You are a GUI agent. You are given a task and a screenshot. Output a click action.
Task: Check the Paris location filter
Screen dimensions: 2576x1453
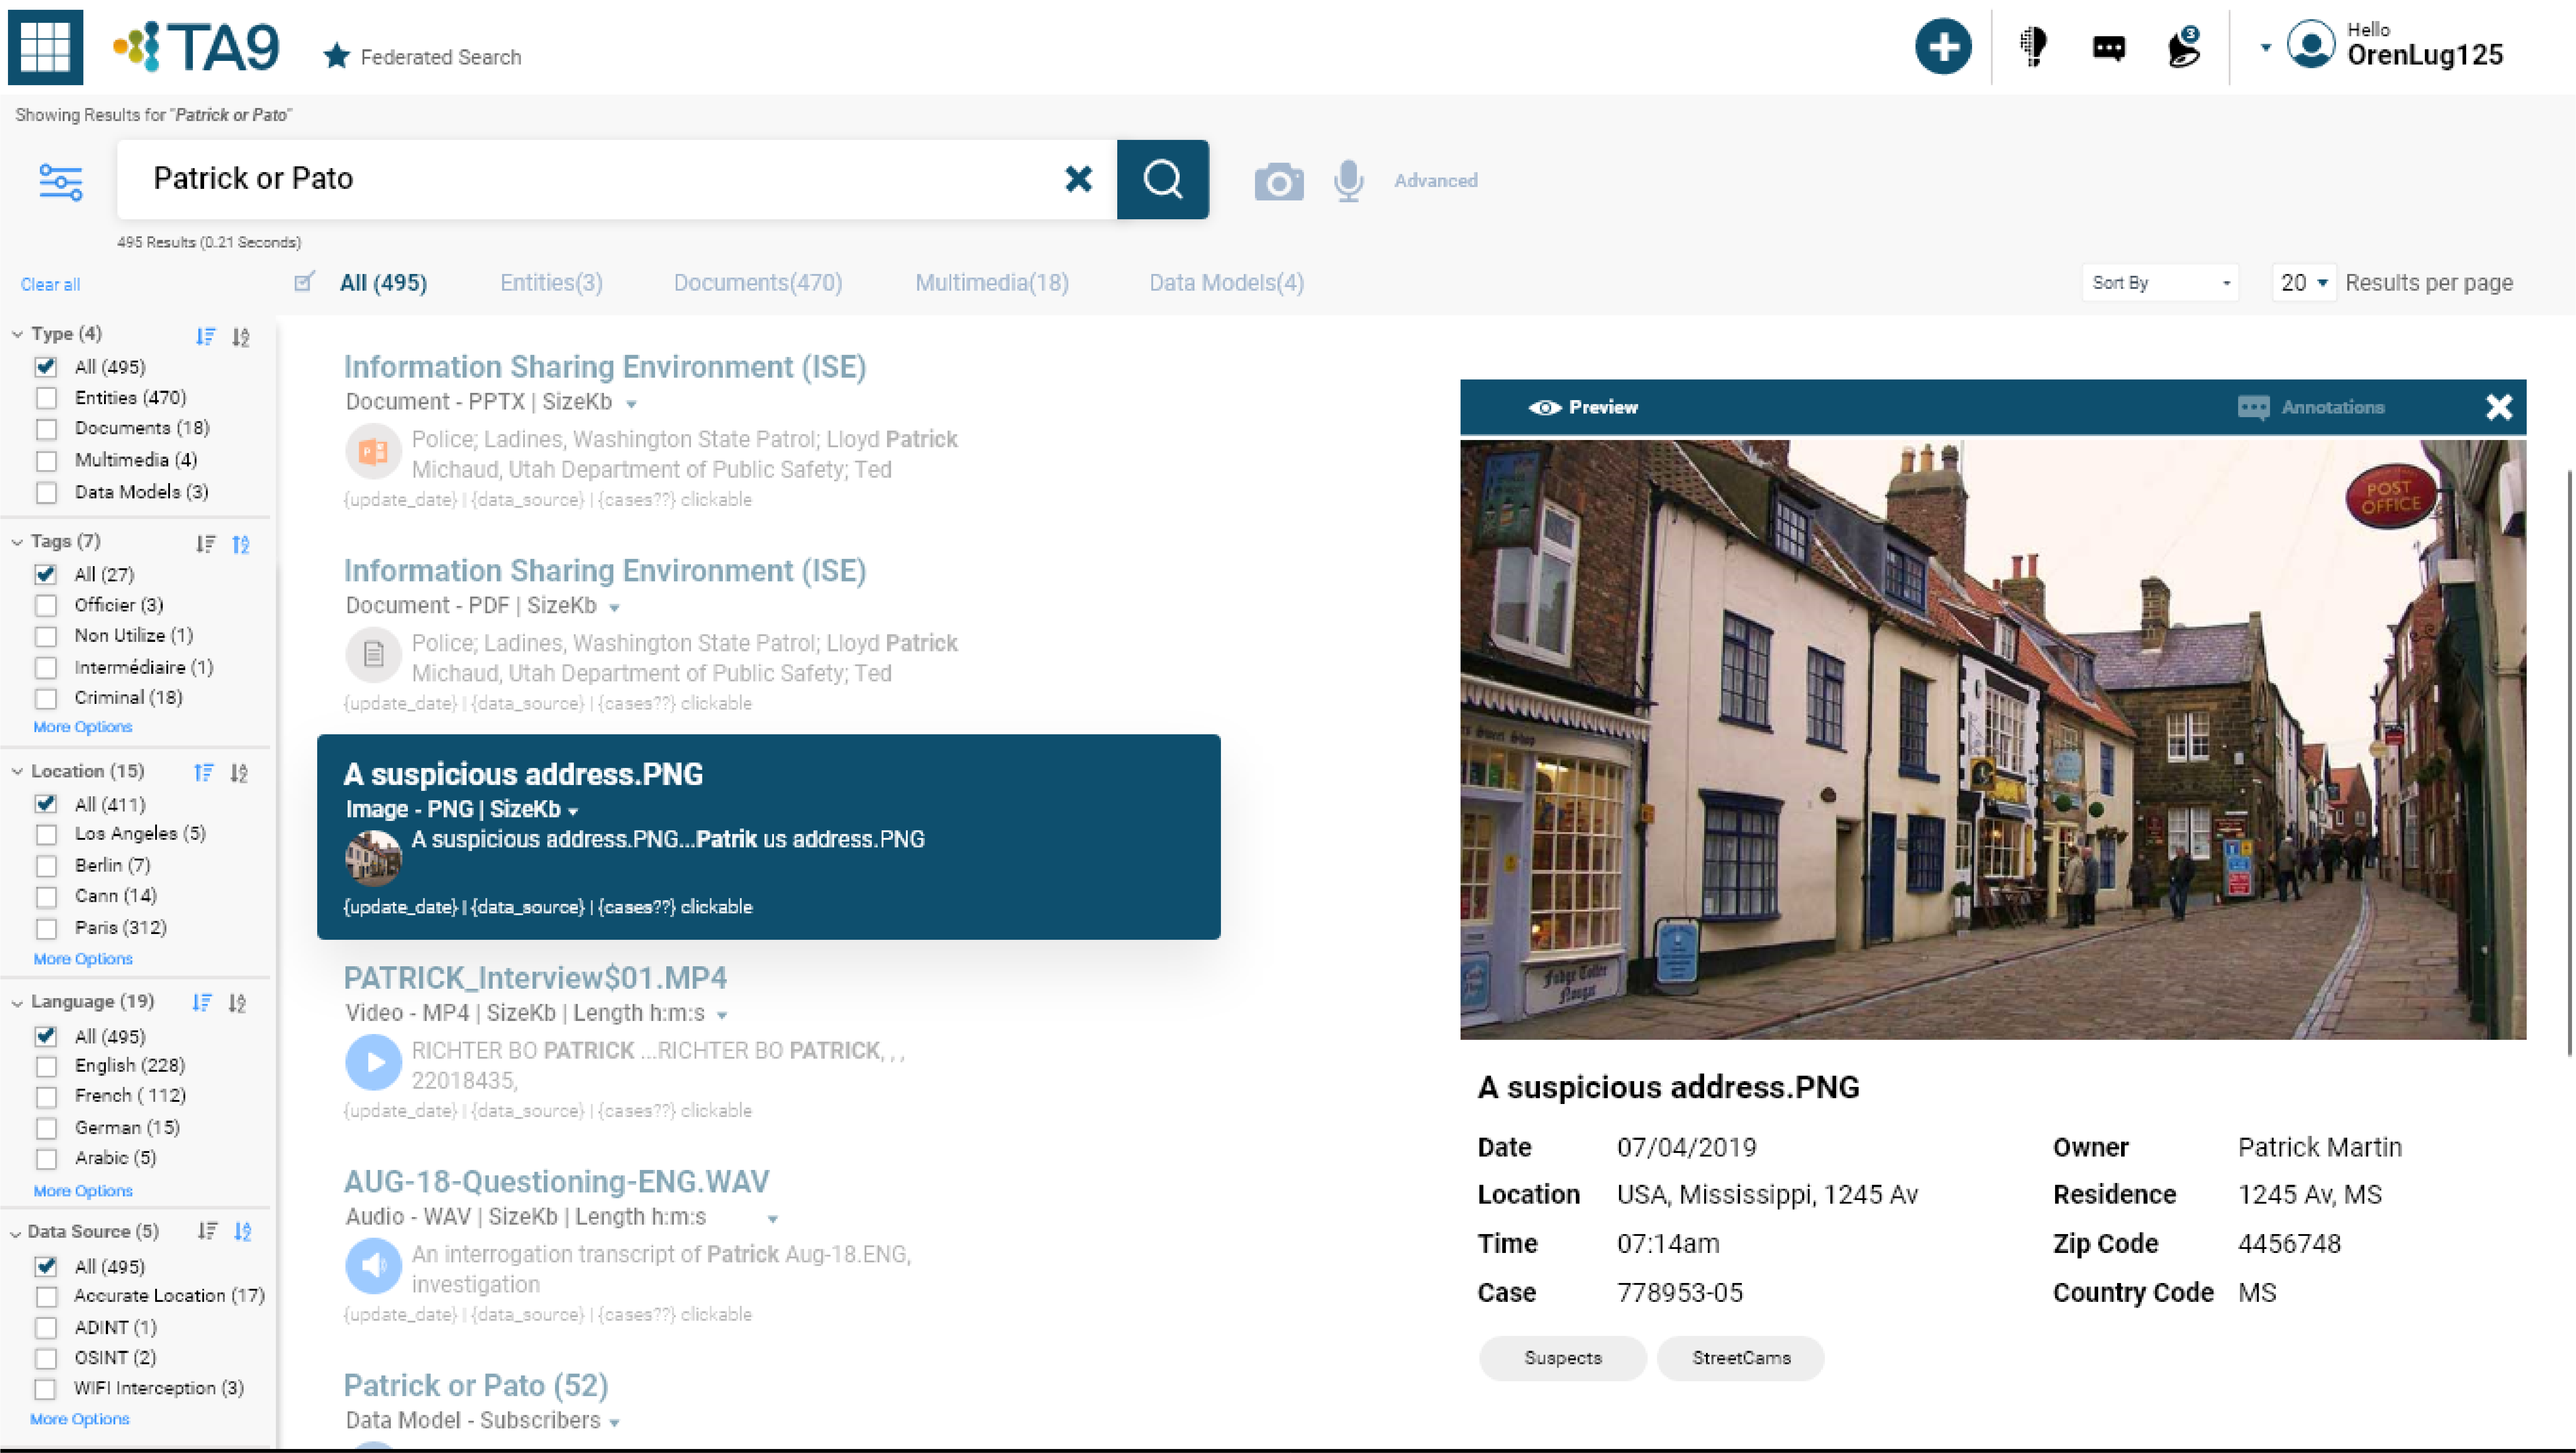tap(46, 928)
